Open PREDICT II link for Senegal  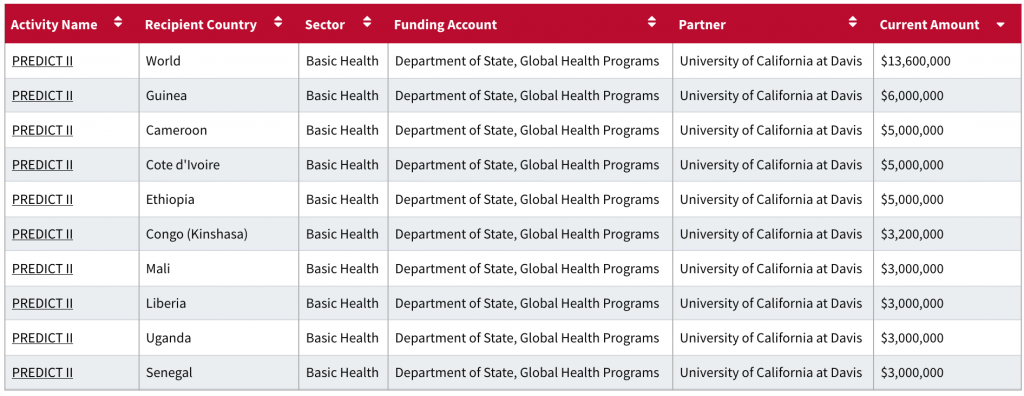(x=42, y=372)
